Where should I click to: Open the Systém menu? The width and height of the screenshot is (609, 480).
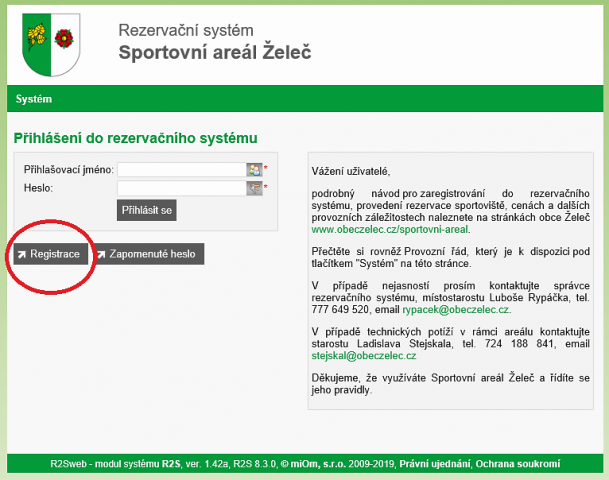tap(33, 99)
